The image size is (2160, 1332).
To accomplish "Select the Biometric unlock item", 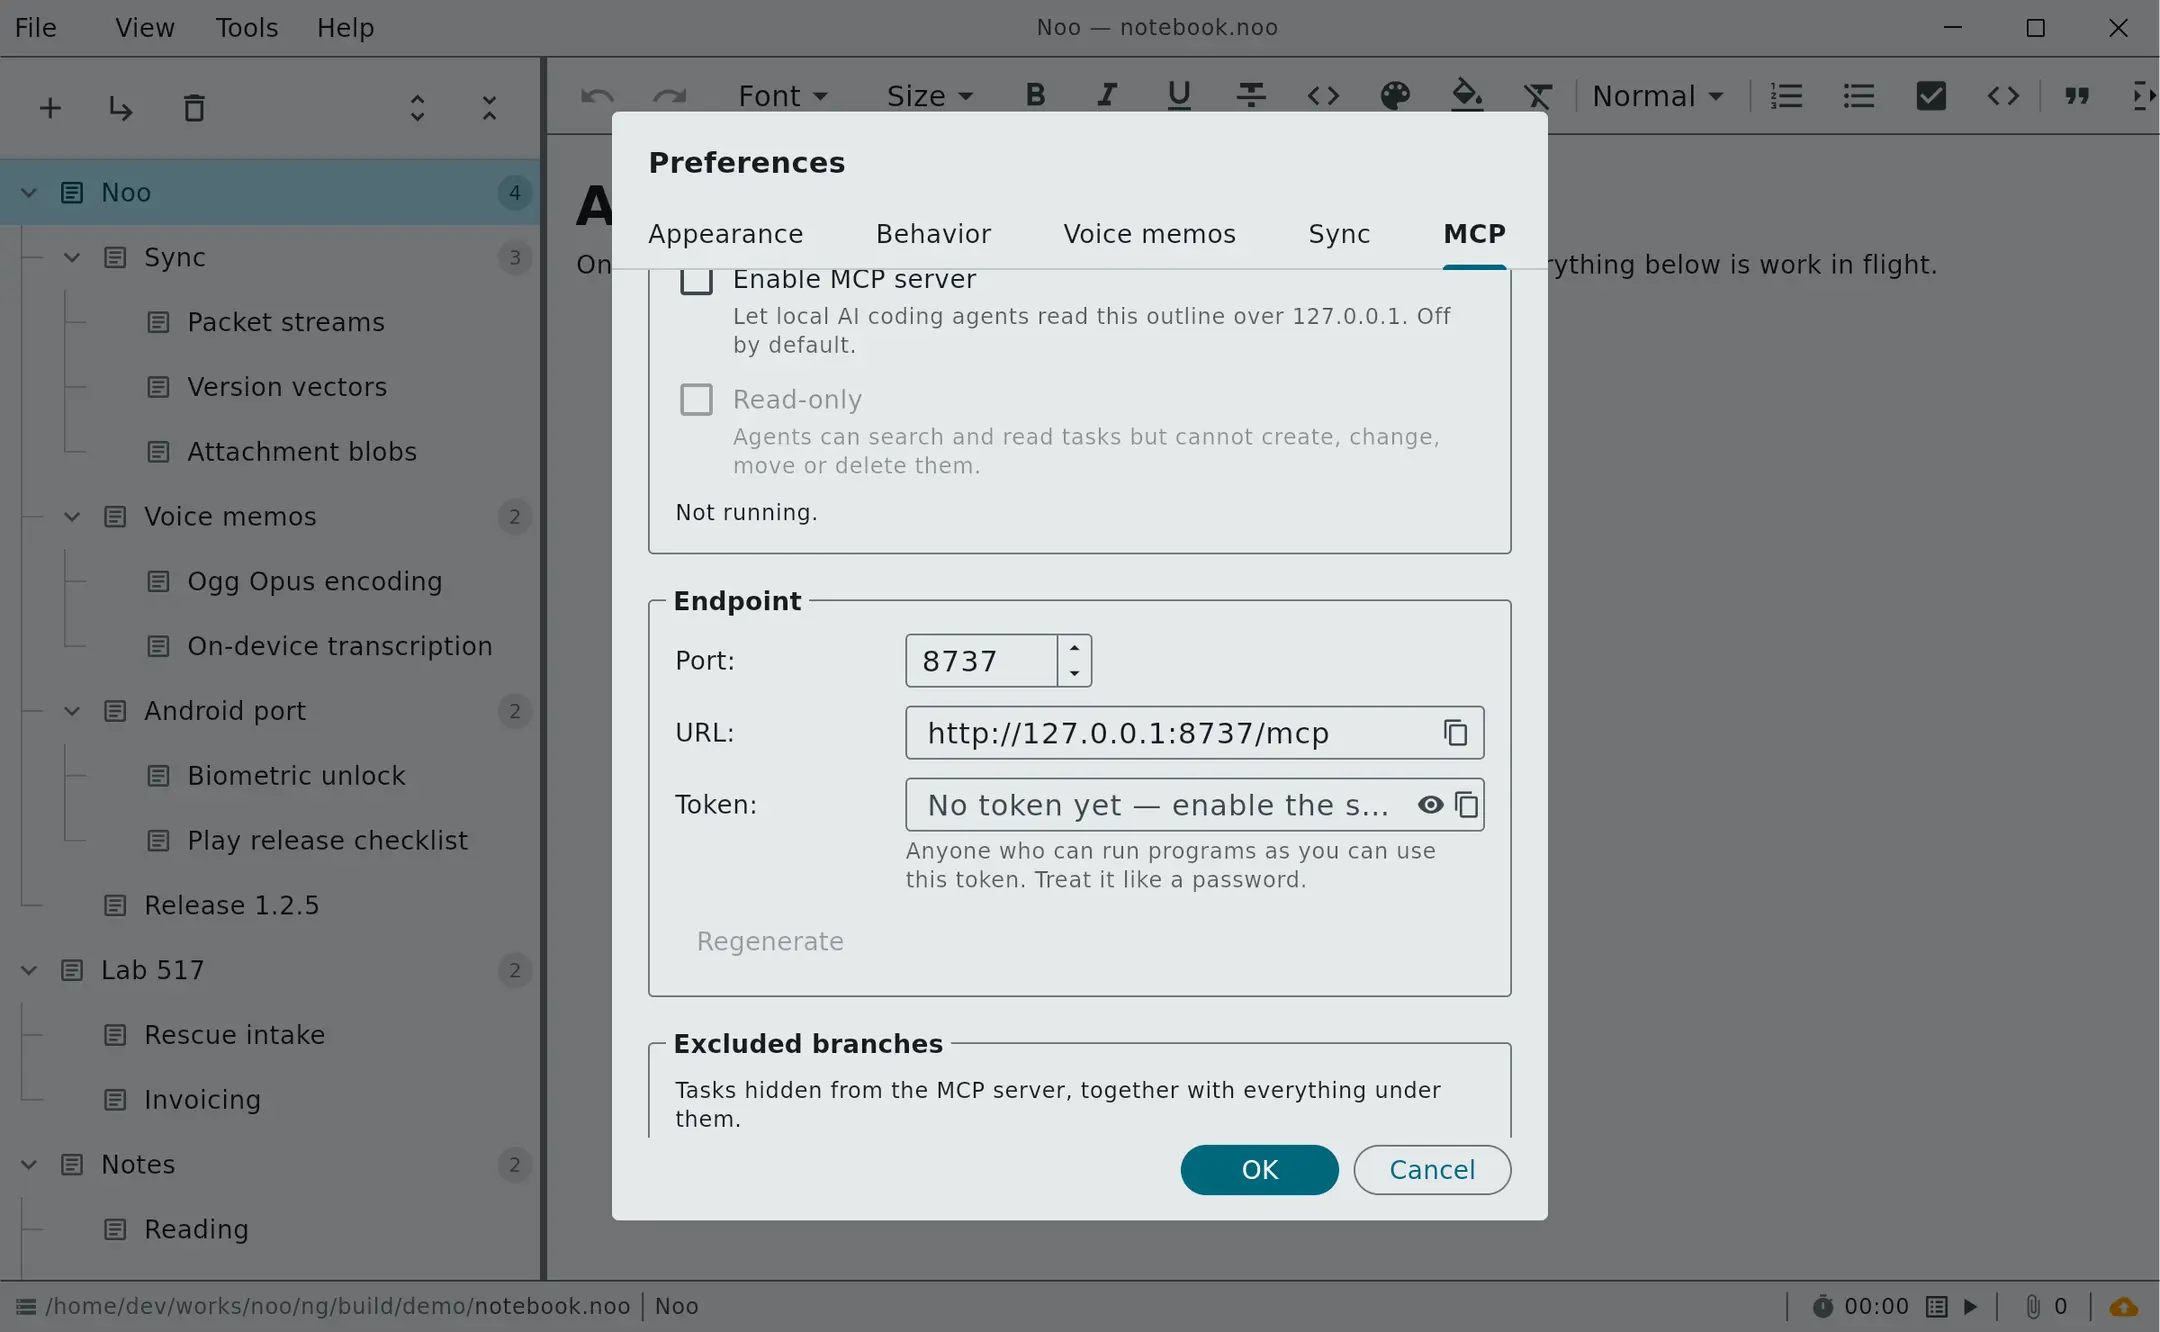I will [296, 776].
